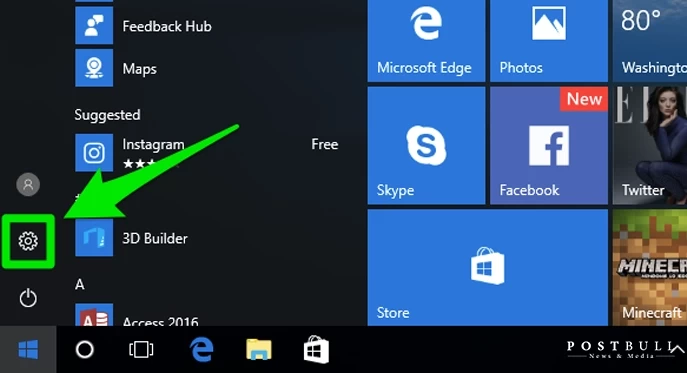
Task: Click the Suggested section heading
Action: [107, 115]
